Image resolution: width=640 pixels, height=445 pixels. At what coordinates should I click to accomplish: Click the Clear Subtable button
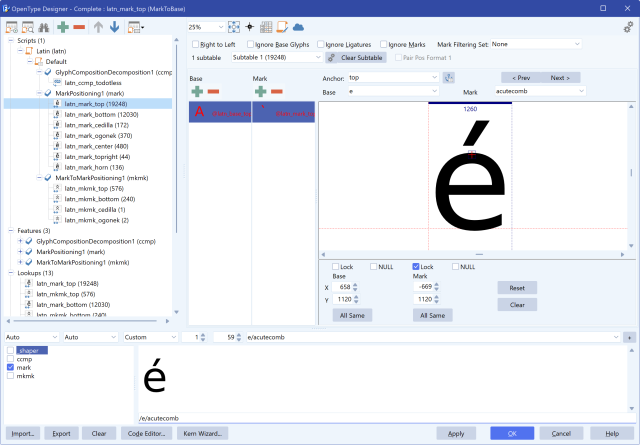tap(362, 58)
